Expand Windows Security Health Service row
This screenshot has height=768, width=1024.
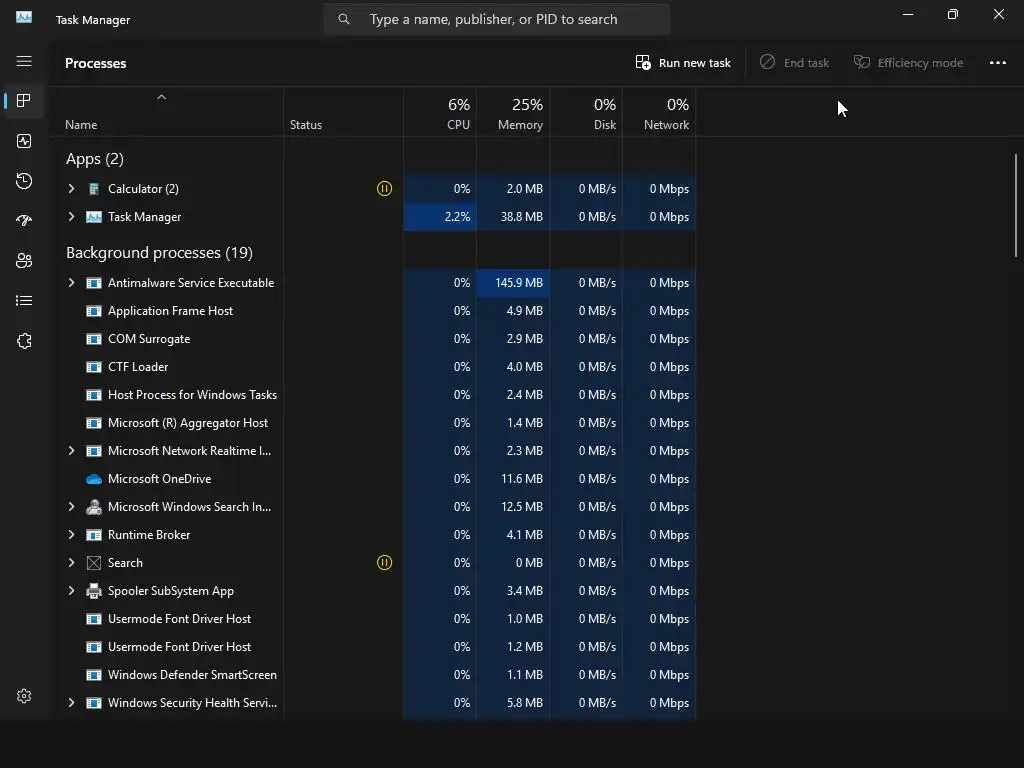[71, 703]
